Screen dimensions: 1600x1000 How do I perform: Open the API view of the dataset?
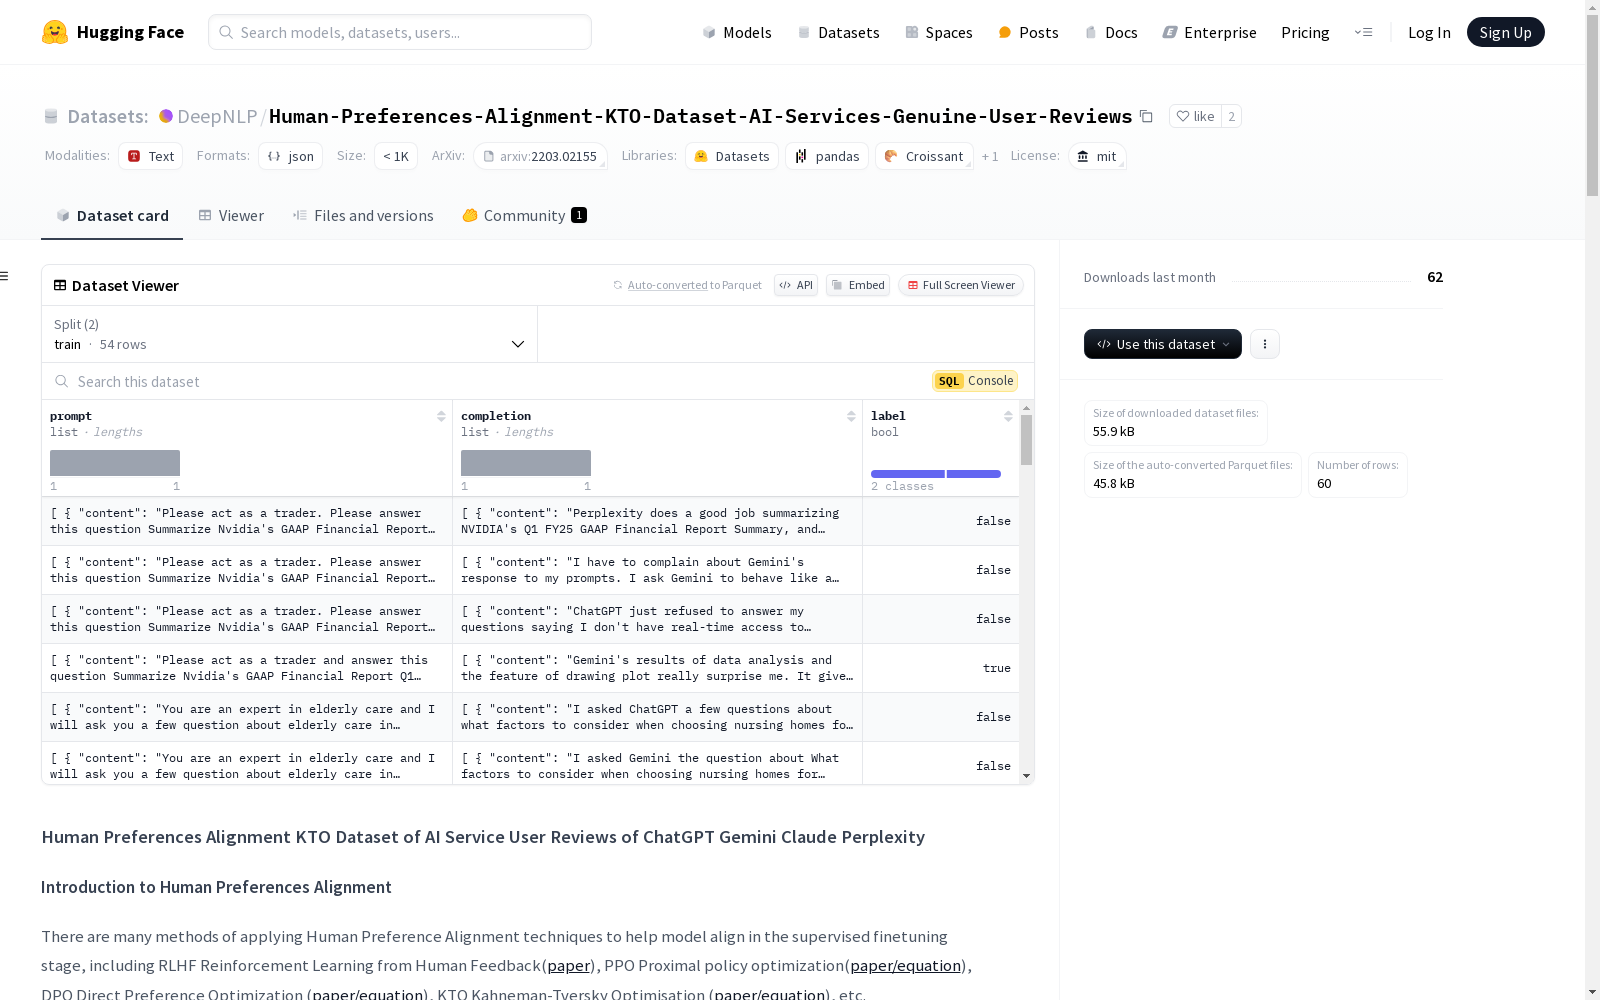coord(796,285)
